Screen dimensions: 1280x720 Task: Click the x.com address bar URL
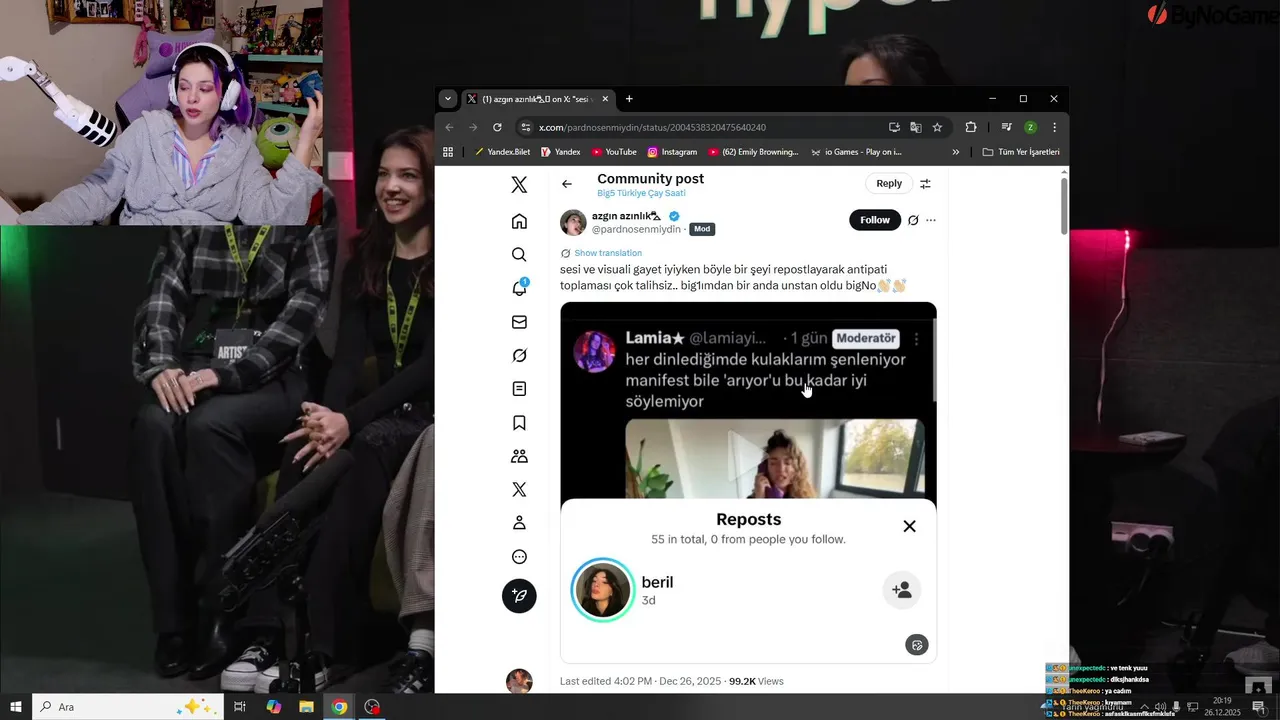pos(652,127)
